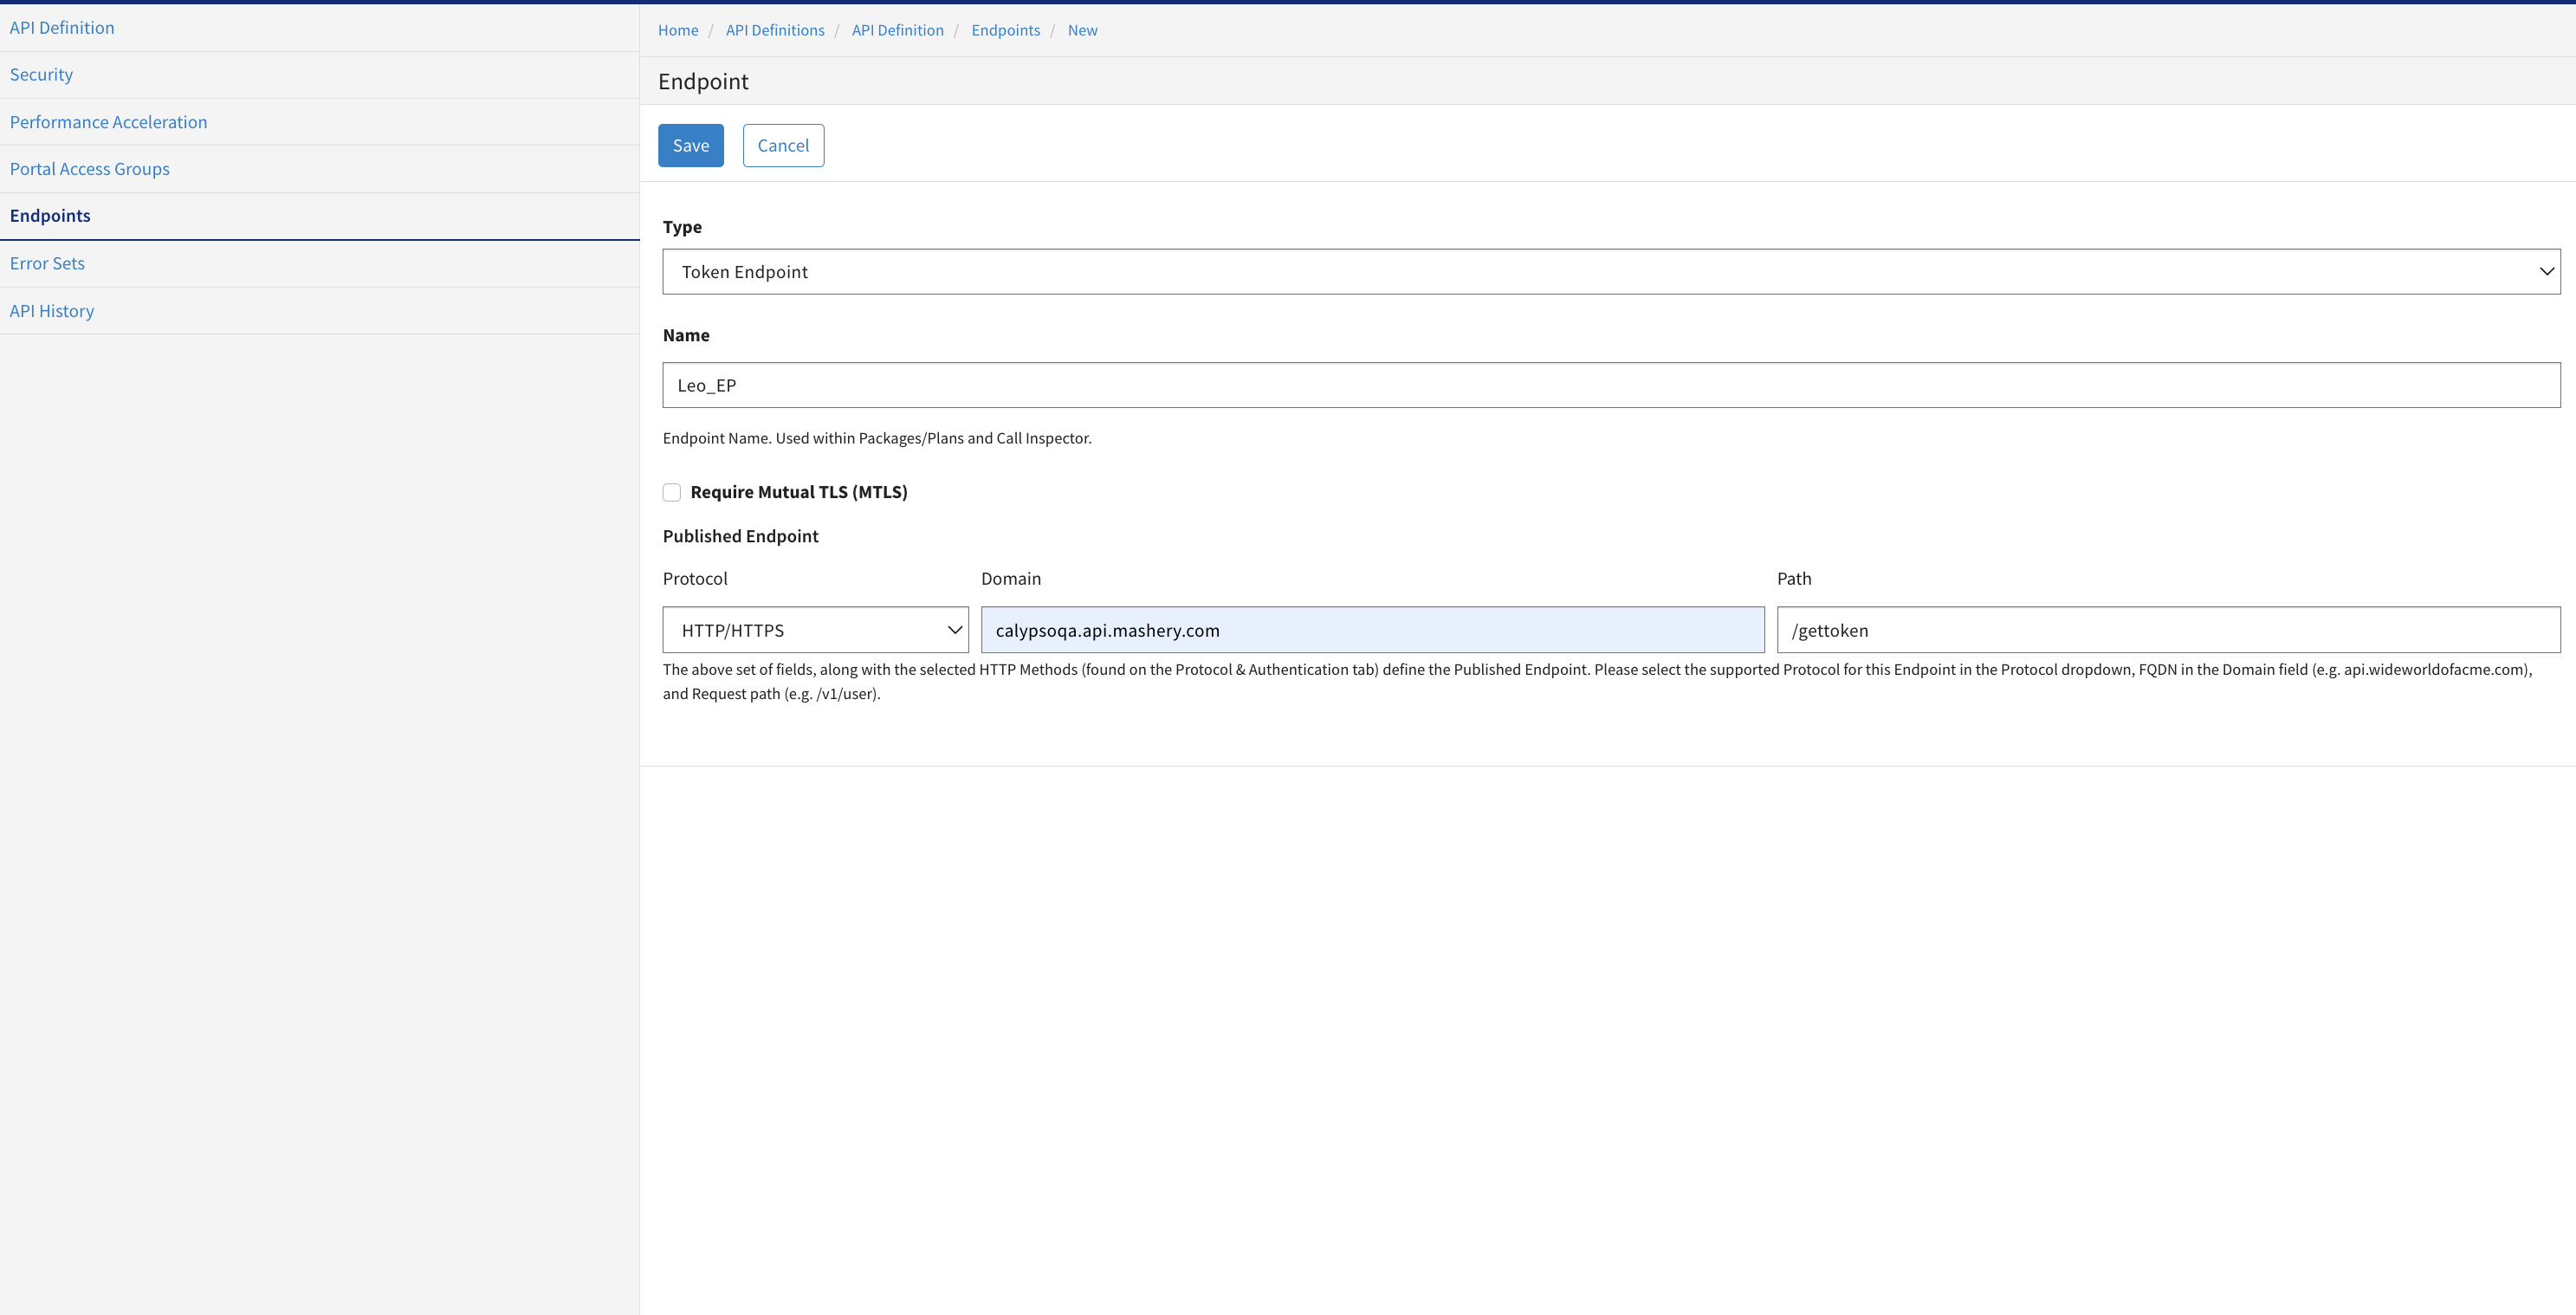Enable Require Mutual TLS checkbox
Image resolution: width=2576 pixels, height=1315 pixels.
pyautogui.click(x=672, y=492)
